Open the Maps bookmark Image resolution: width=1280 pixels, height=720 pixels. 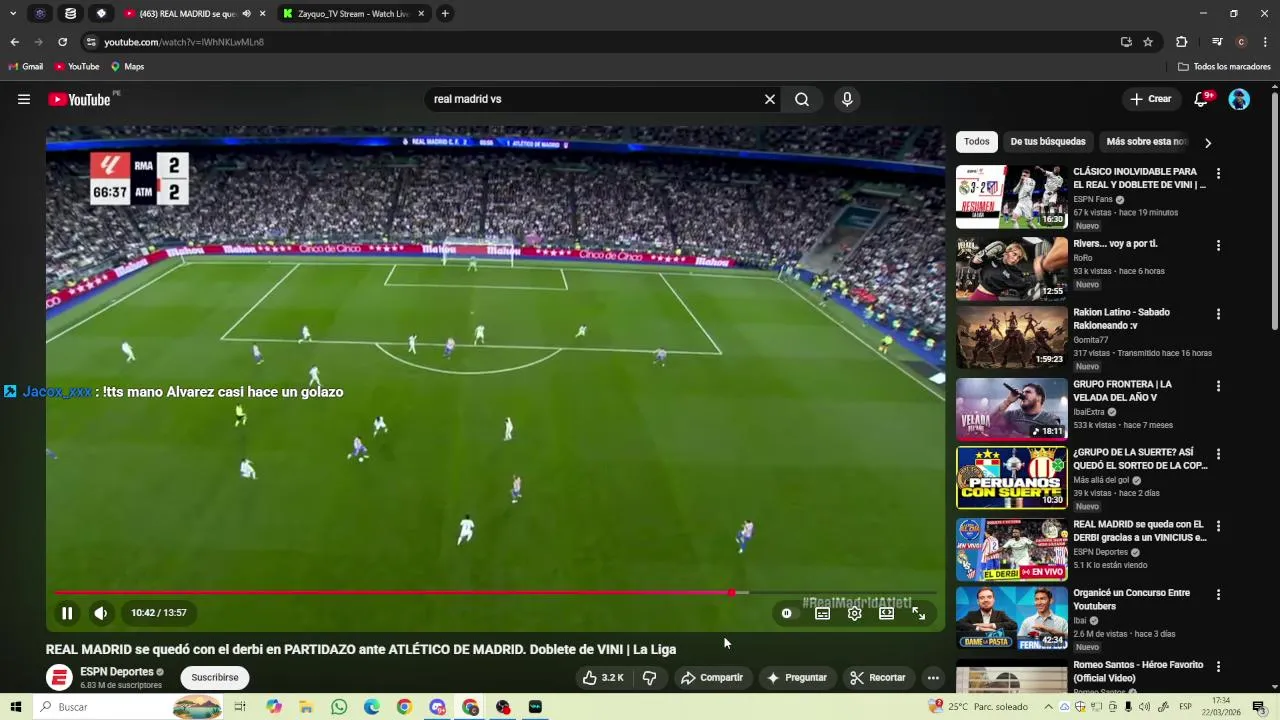click(x=127, y=67)
